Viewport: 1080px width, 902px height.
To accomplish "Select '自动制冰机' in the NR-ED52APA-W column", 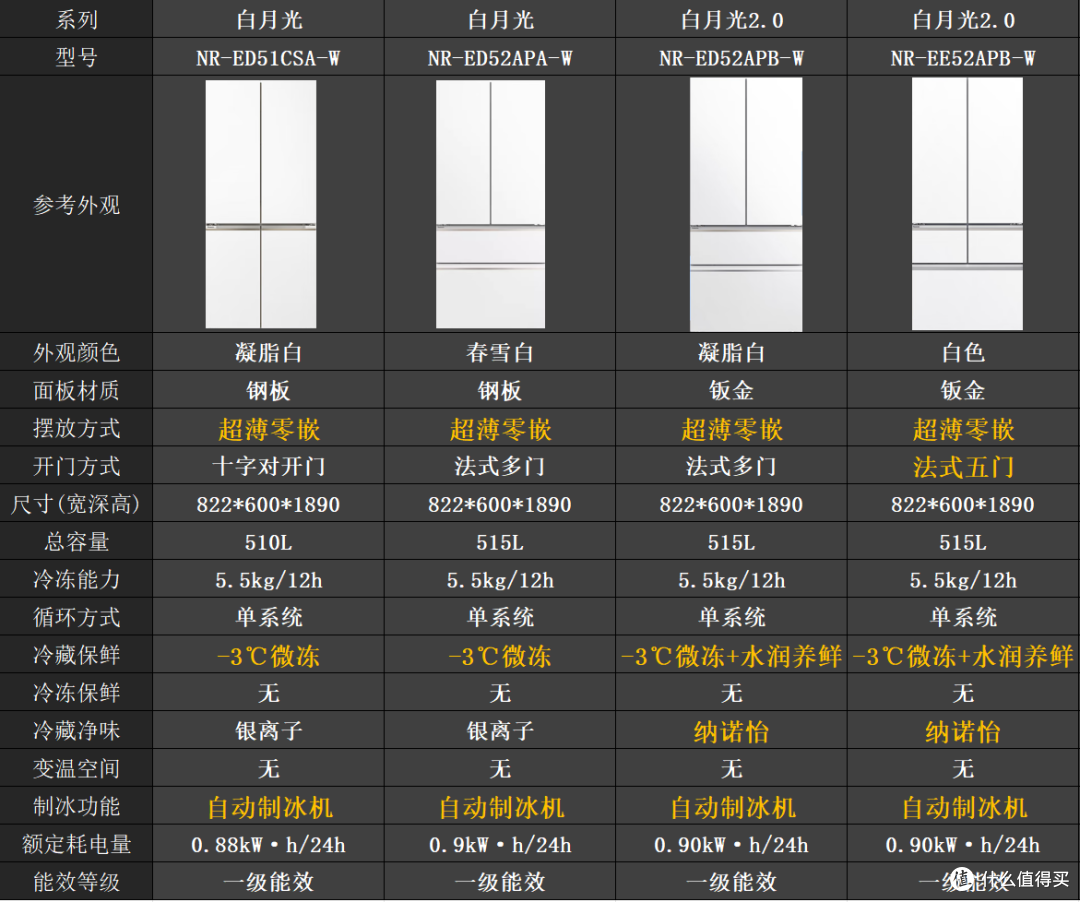I will coord(501,808).
